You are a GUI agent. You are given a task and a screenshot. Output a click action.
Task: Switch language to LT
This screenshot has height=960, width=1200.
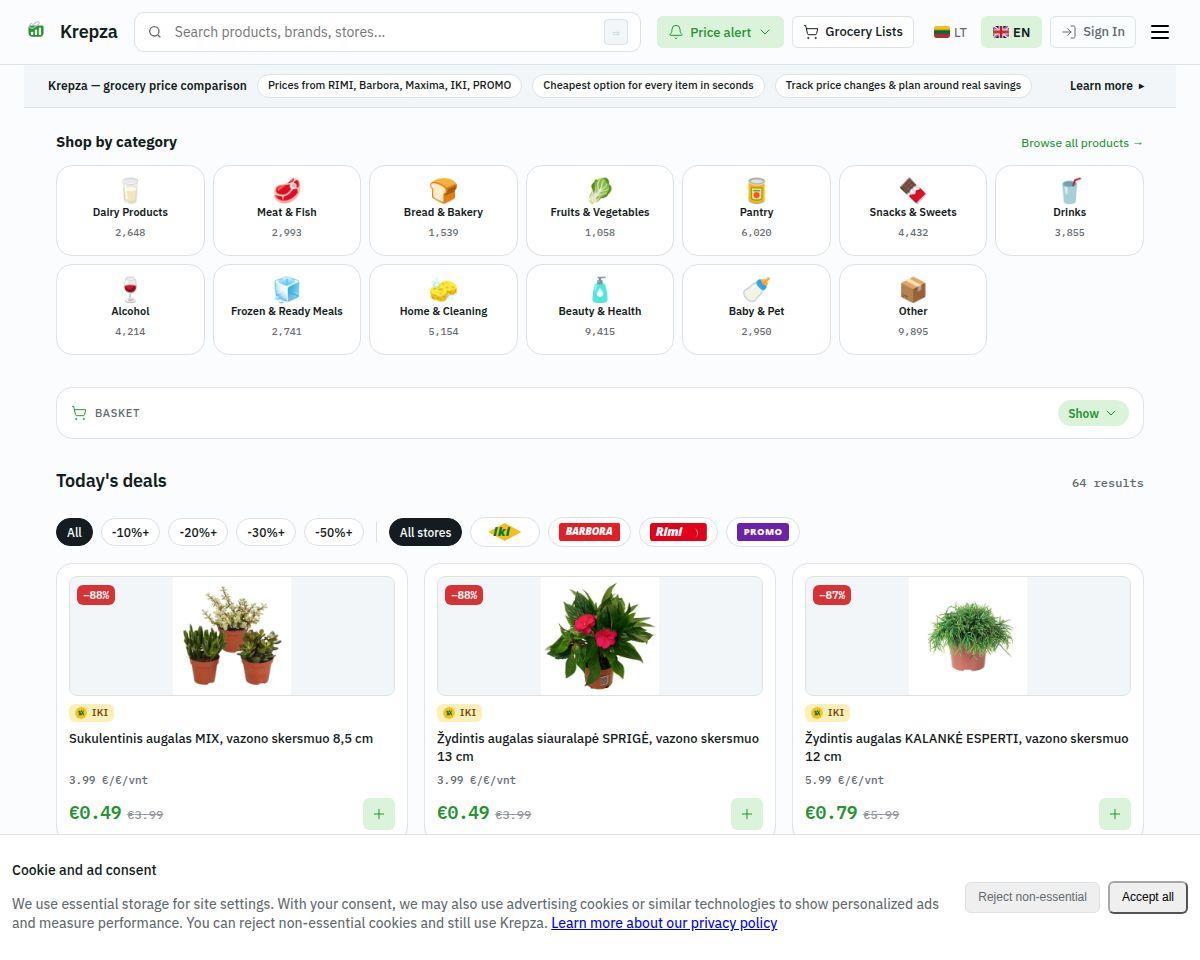(950, 32)
